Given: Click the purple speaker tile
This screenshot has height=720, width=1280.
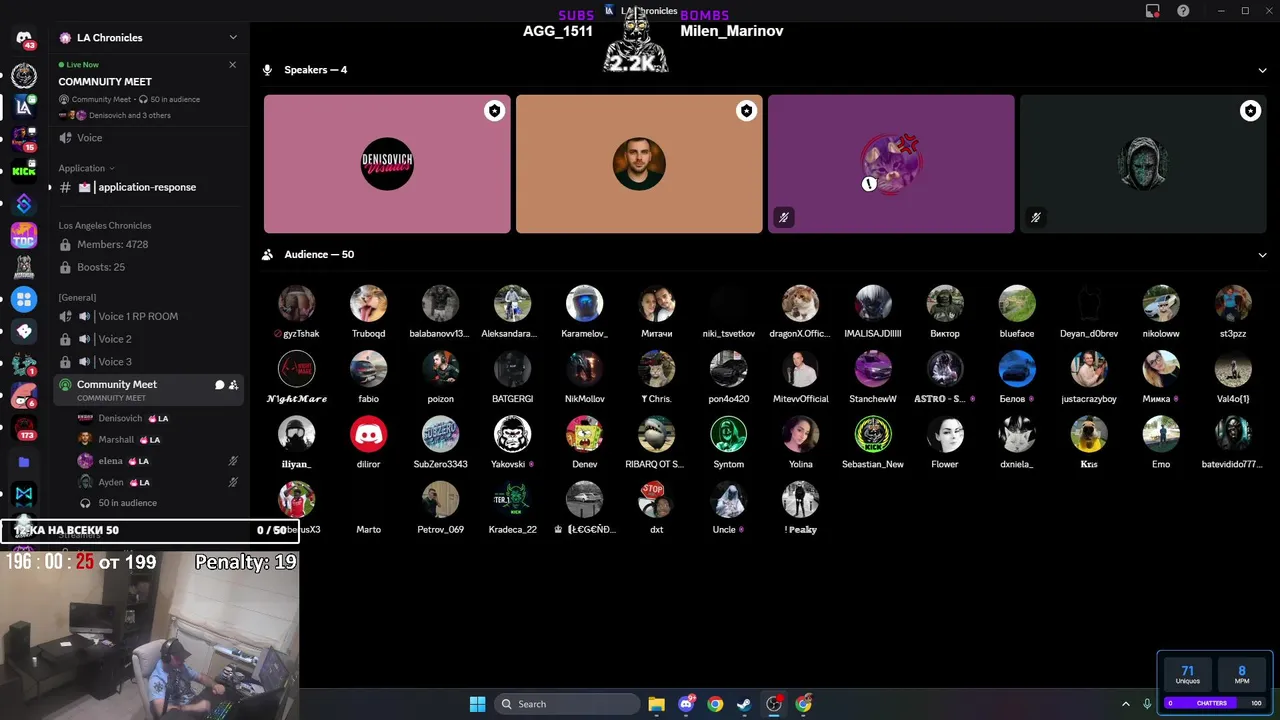Looking at the screenshot, I should tap(891, 164).
